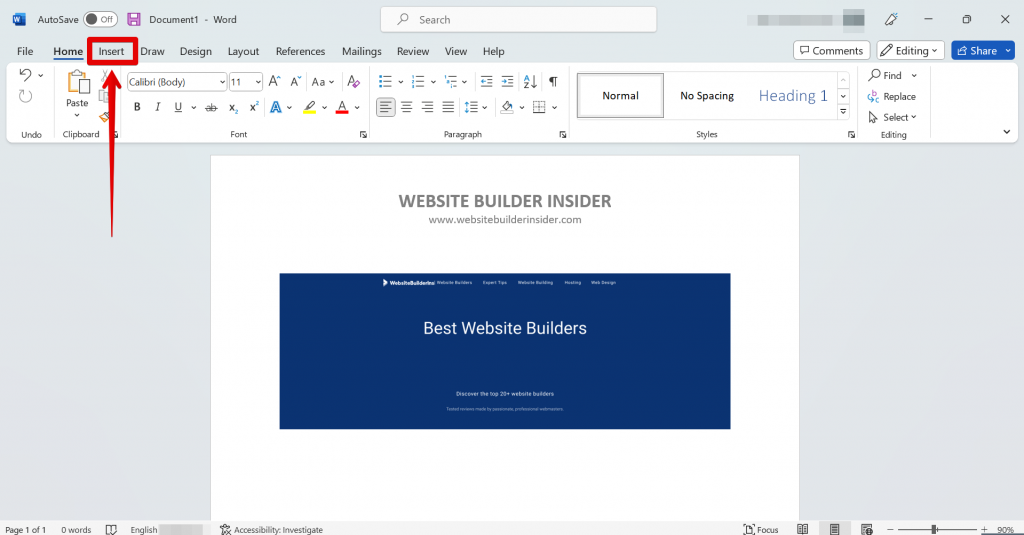Increase paragraph indent
Viewport: 1024px width, 535px height.
pyautogui.click(x=507, y=82)
